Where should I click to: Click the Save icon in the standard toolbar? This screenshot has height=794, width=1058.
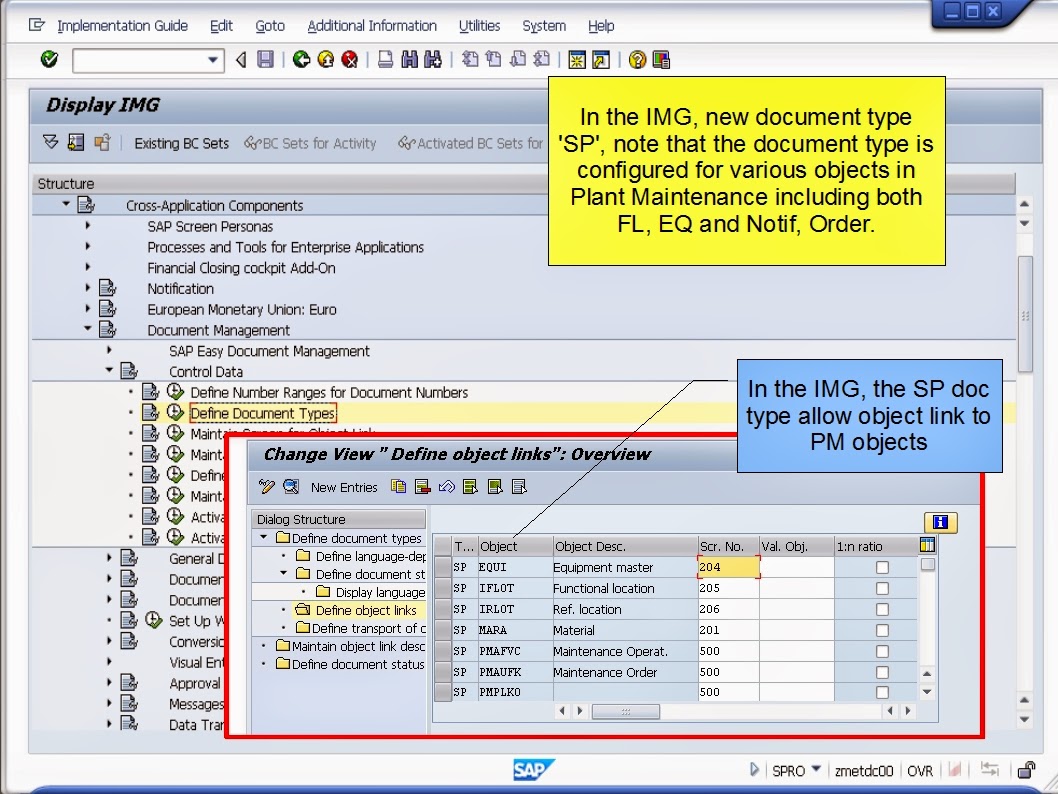(265, 59)
